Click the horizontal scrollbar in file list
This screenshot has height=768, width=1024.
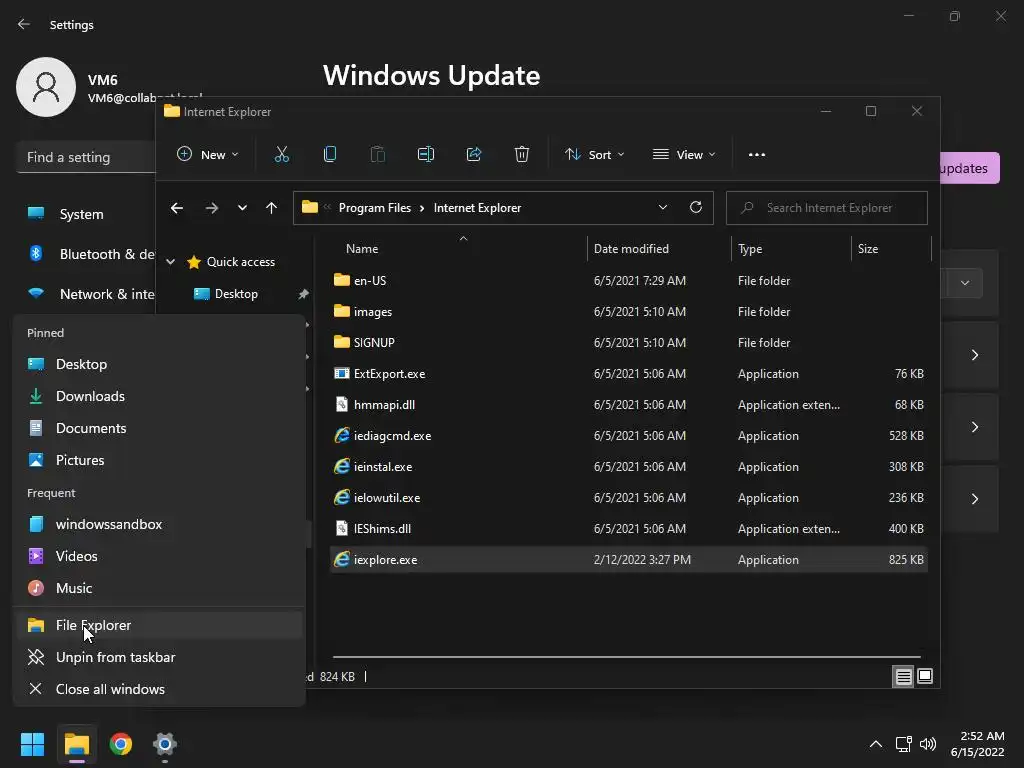click(x=626, y=657)
